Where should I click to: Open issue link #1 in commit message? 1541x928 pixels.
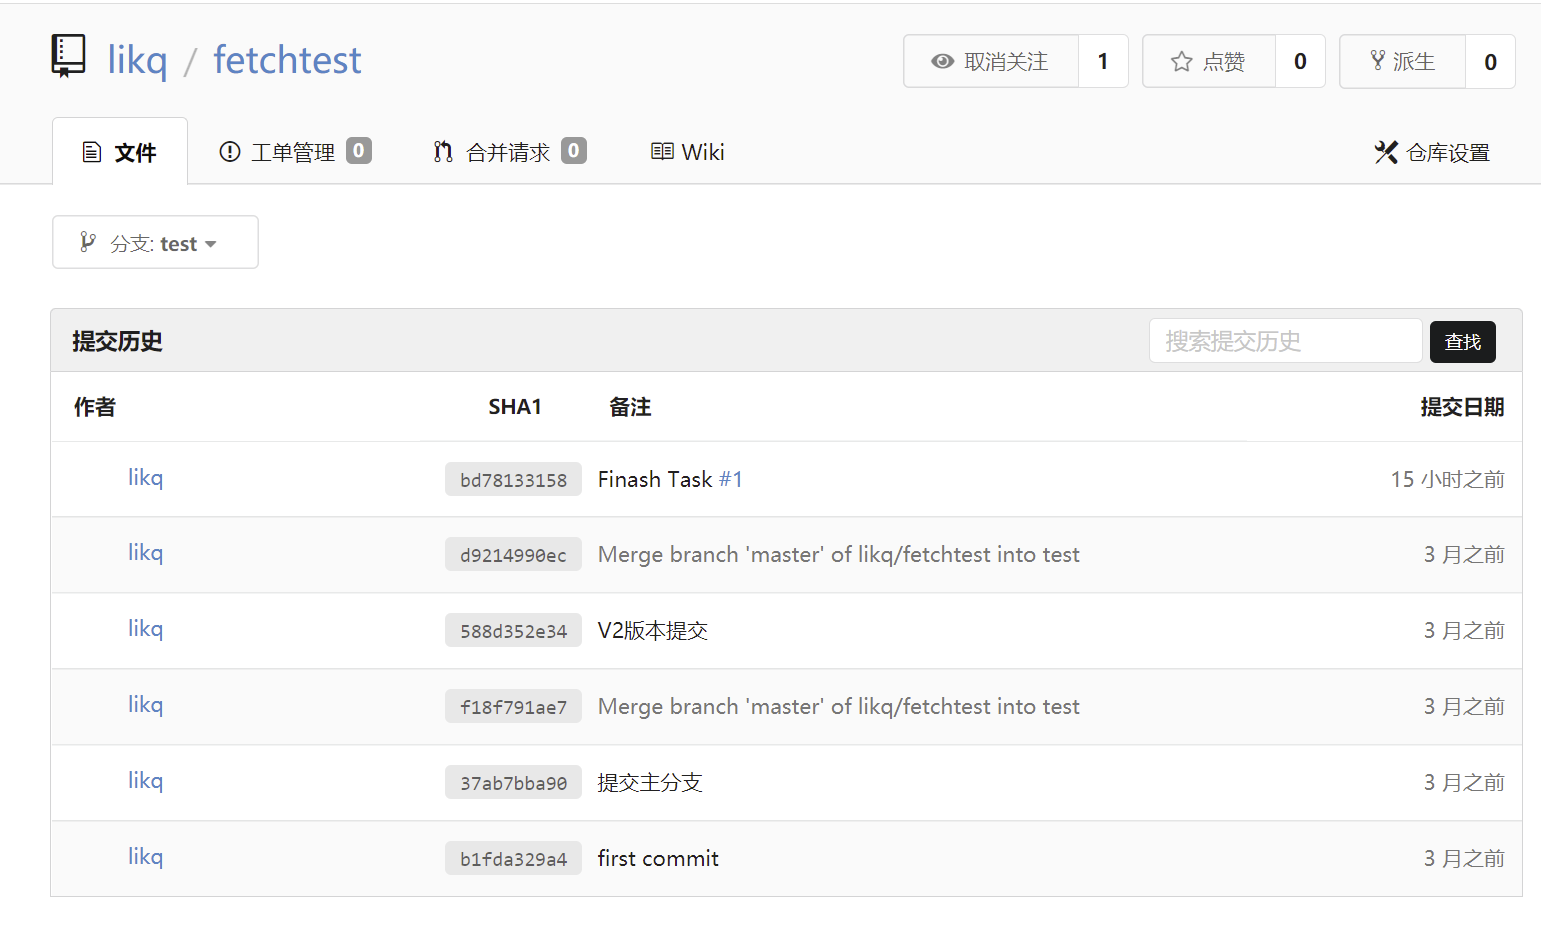tap(731, 480)
